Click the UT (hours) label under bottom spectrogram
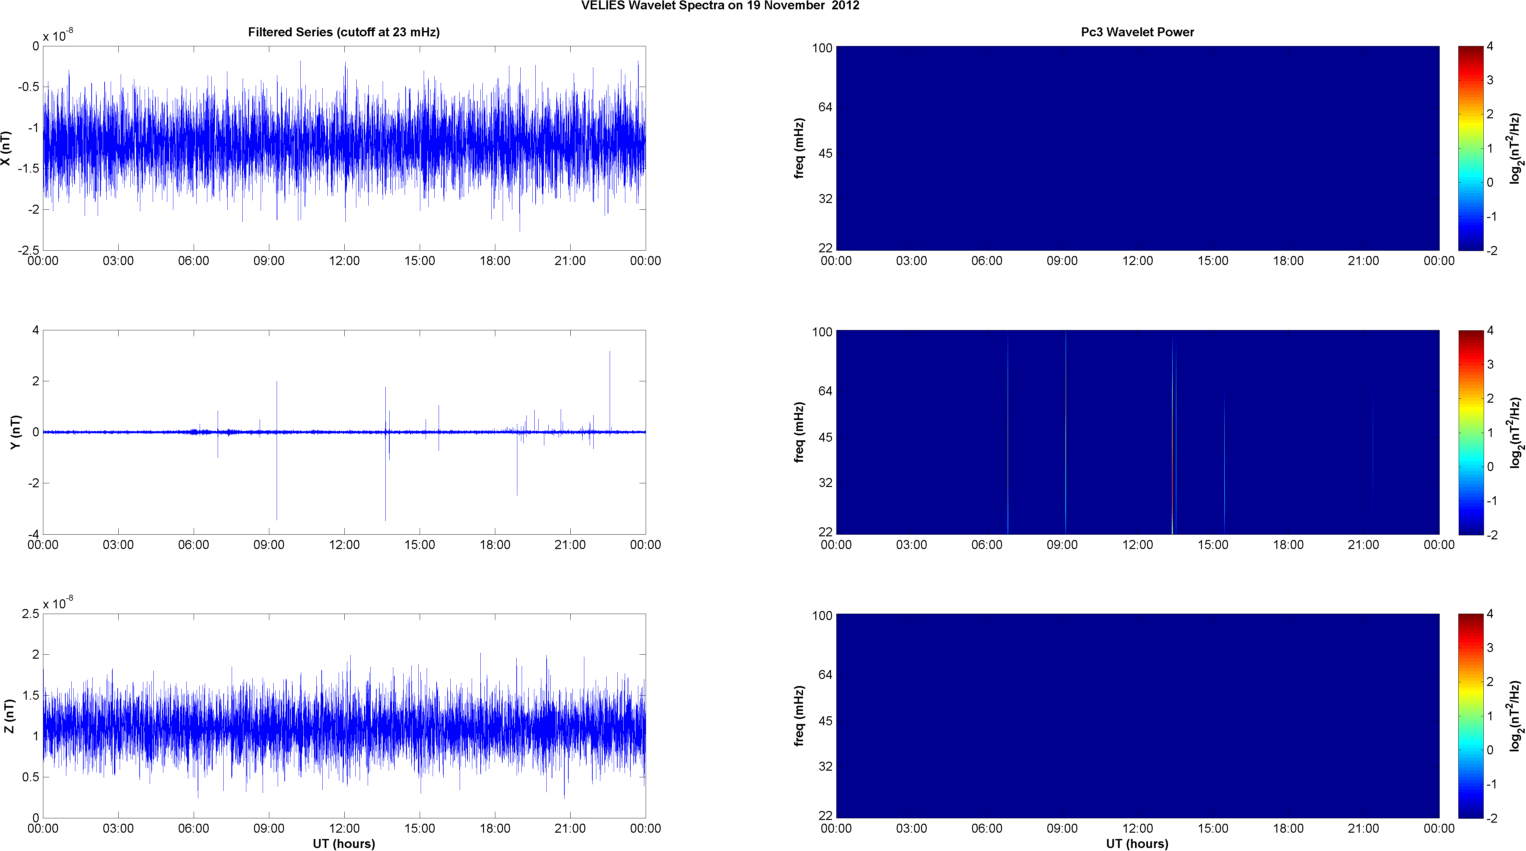1526x851 pixels. pos(1137,844)
